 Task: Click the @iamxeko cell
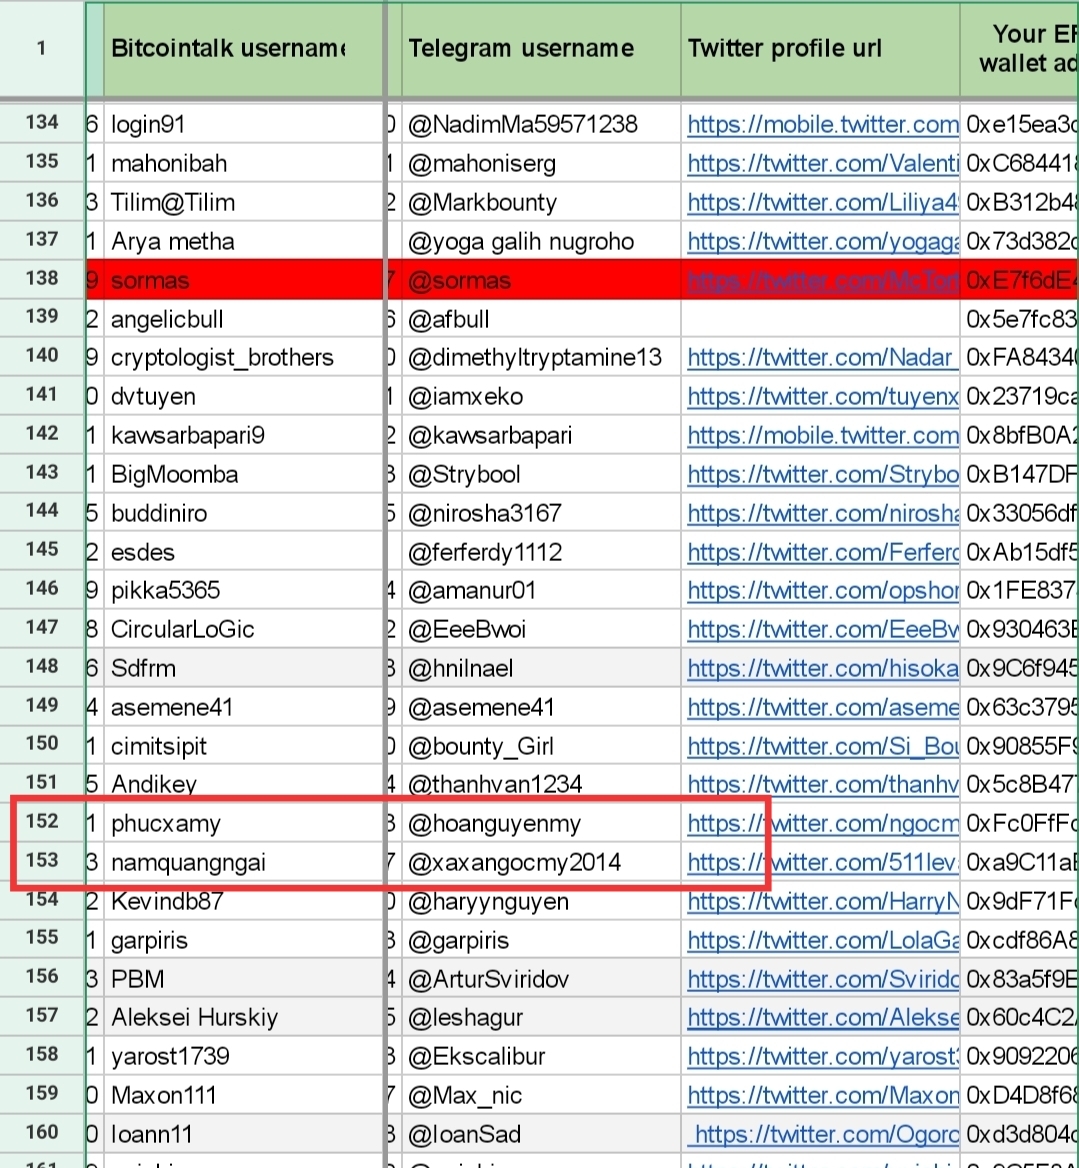[541, 396]
